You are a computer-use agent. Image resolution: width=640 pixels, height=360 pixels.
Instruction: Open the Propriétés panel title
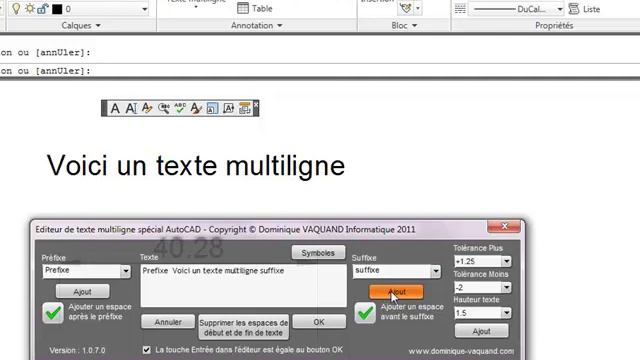(554, 25)
